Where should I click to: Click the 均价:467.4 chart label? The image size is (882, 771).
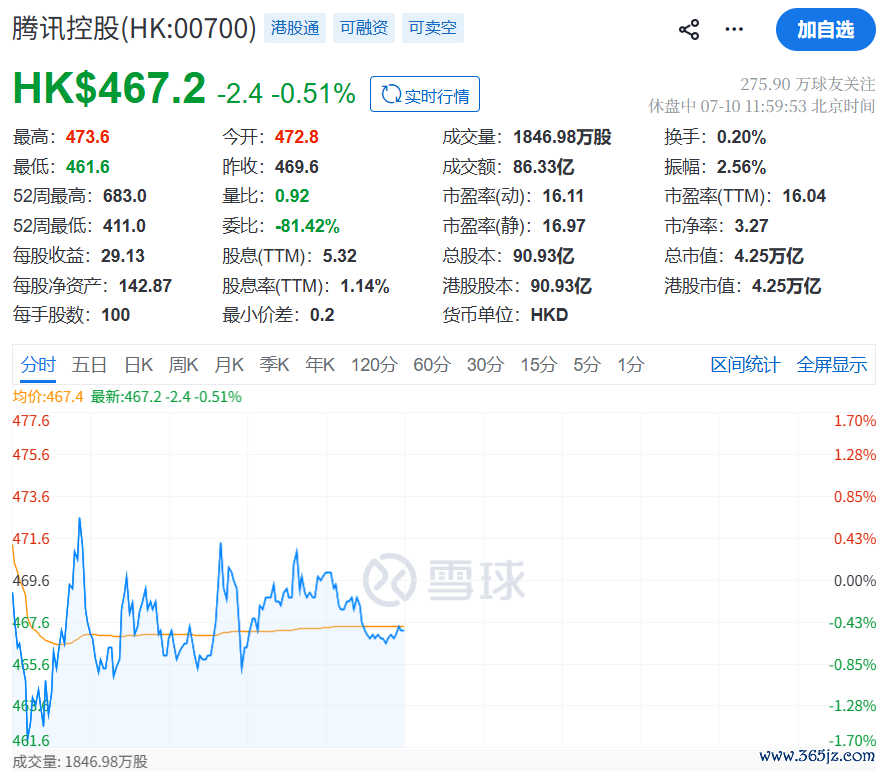pyautogui.click(x=48, y=396)
